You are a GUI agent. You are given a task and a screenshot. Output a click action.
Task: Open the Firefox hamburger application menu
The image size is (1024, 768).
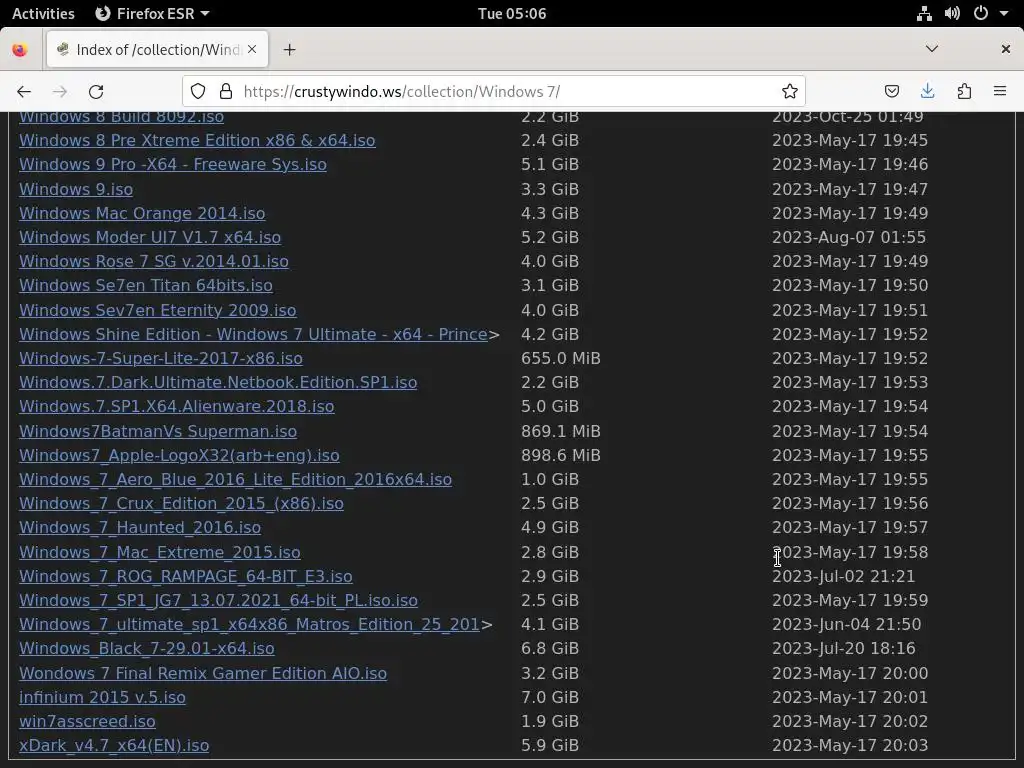(1000, 91)
